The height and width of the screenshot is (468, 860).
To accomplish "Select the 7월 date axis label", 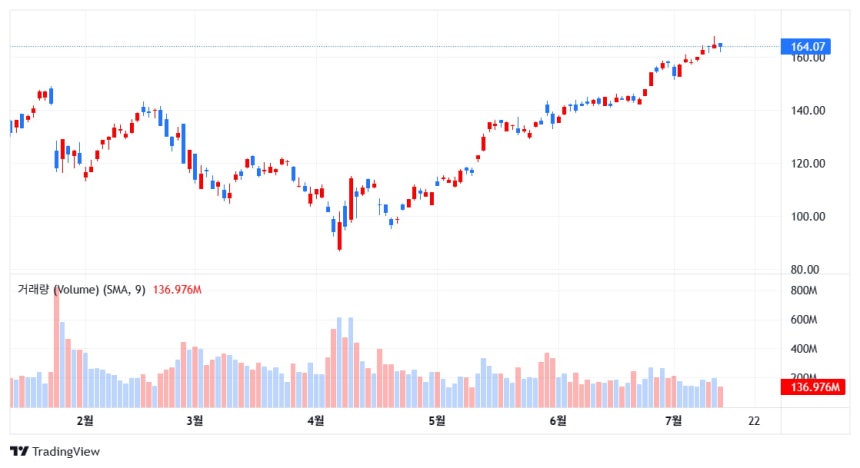I will (674, 421).
